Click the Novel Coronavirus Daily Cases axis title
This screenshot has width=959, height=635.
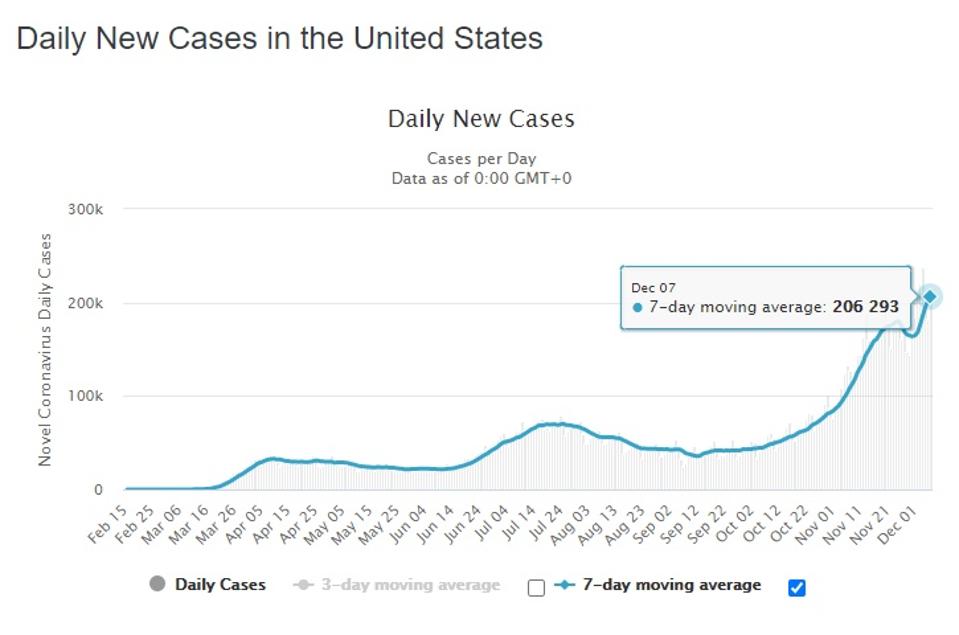point(45,349)
